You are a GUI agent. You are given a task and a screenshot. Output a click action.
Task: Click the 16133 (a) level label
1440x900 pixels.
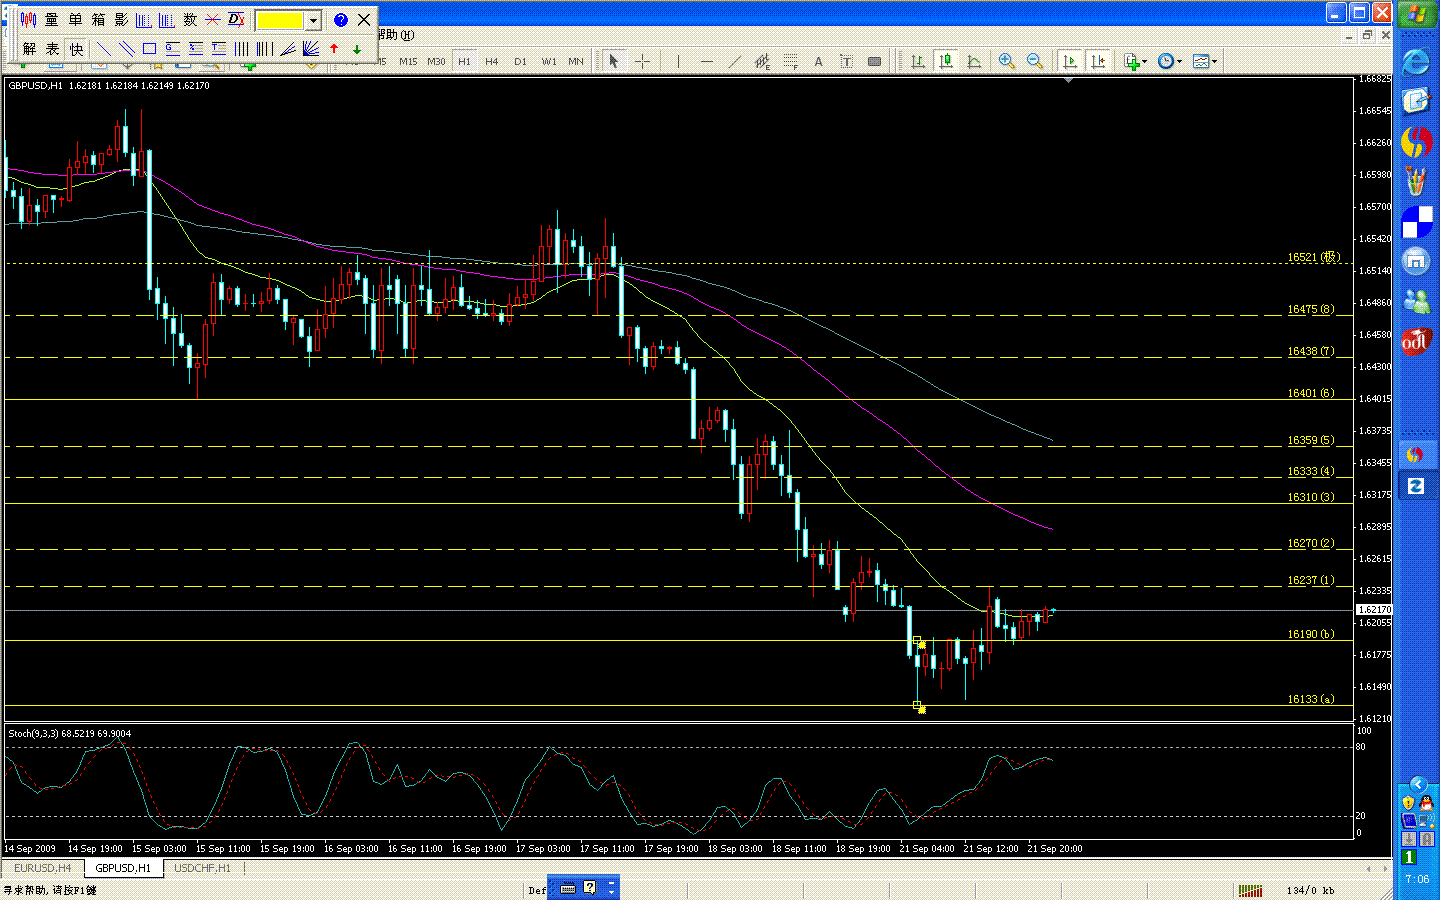[1311, 699]
